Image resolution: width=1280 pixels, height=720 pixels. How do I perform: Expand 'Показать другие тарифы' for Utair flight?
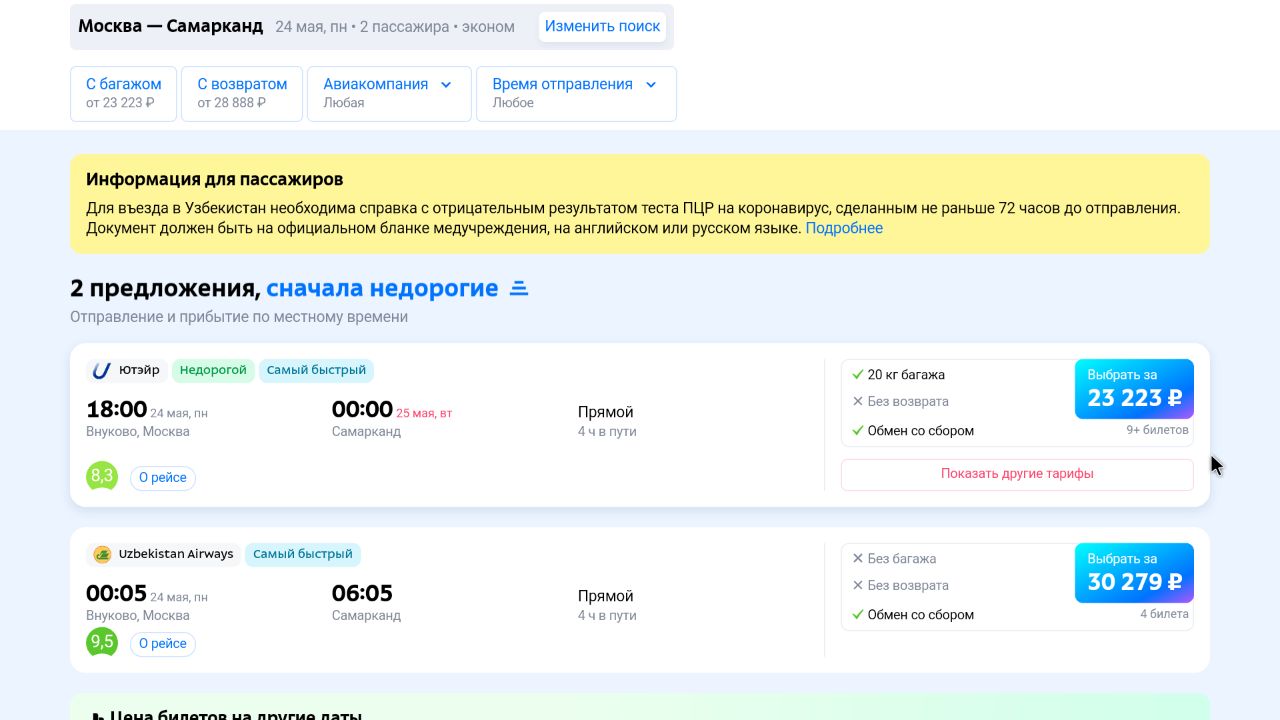coord(1017,474)
